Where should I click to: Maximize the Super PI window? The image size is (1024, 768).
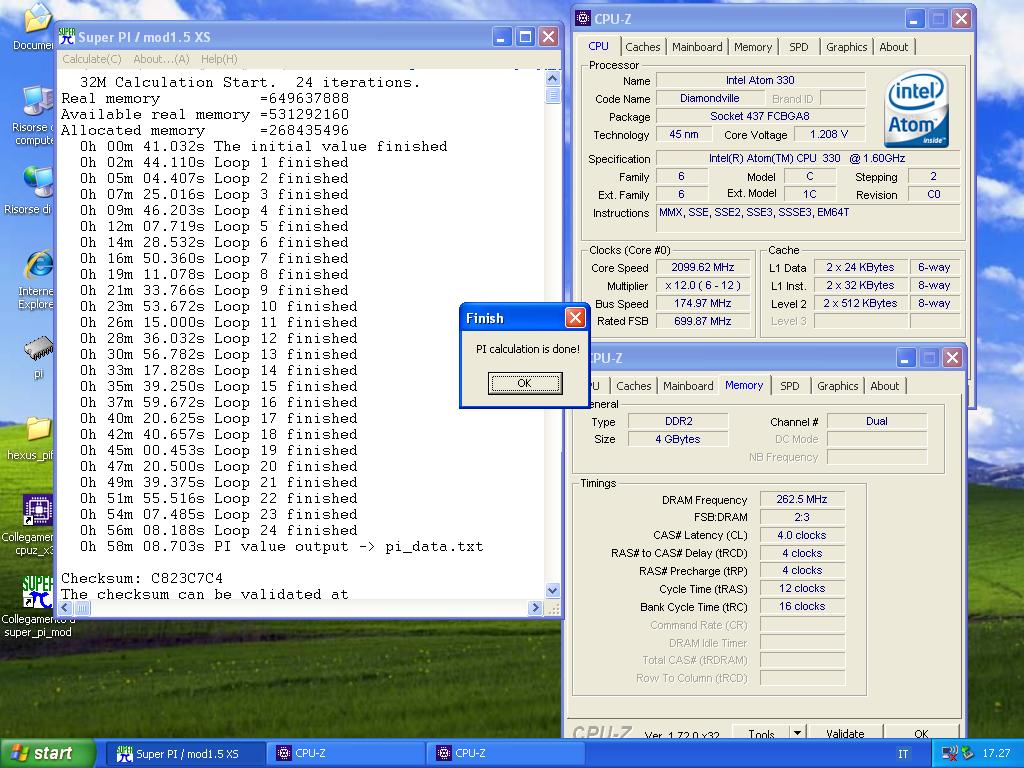(524, 37)
